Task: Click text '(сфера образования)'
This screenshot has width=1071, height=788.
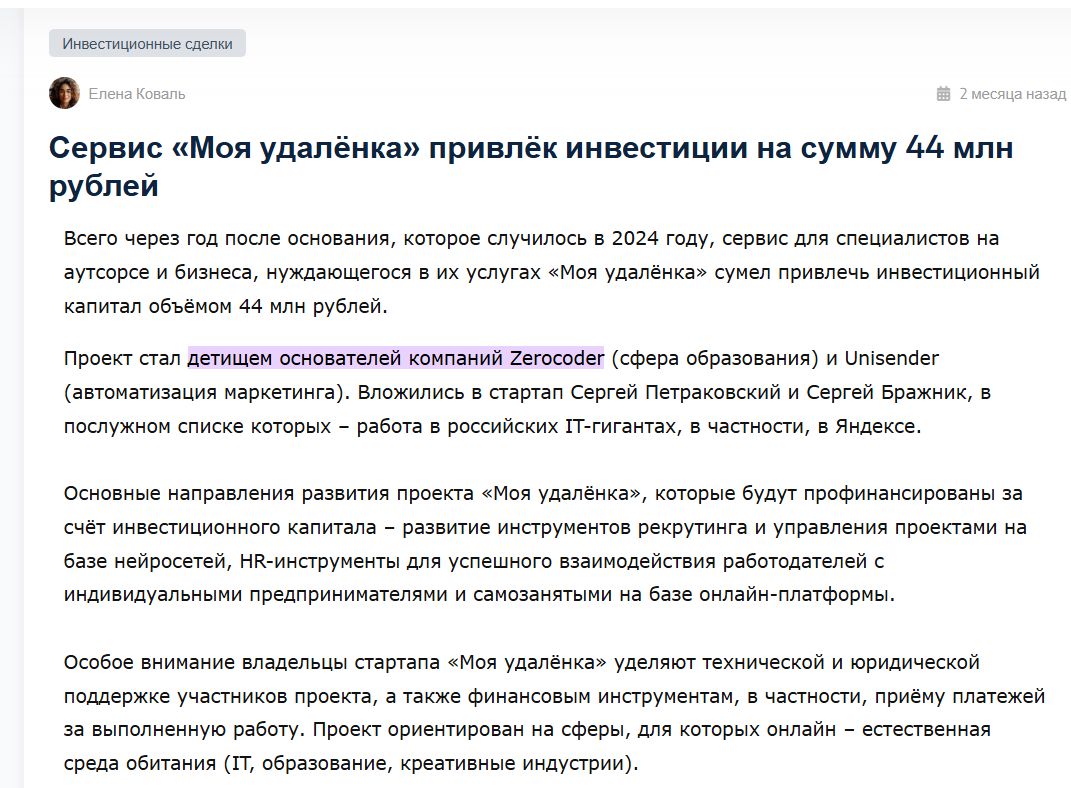Action: coord(714,358)
